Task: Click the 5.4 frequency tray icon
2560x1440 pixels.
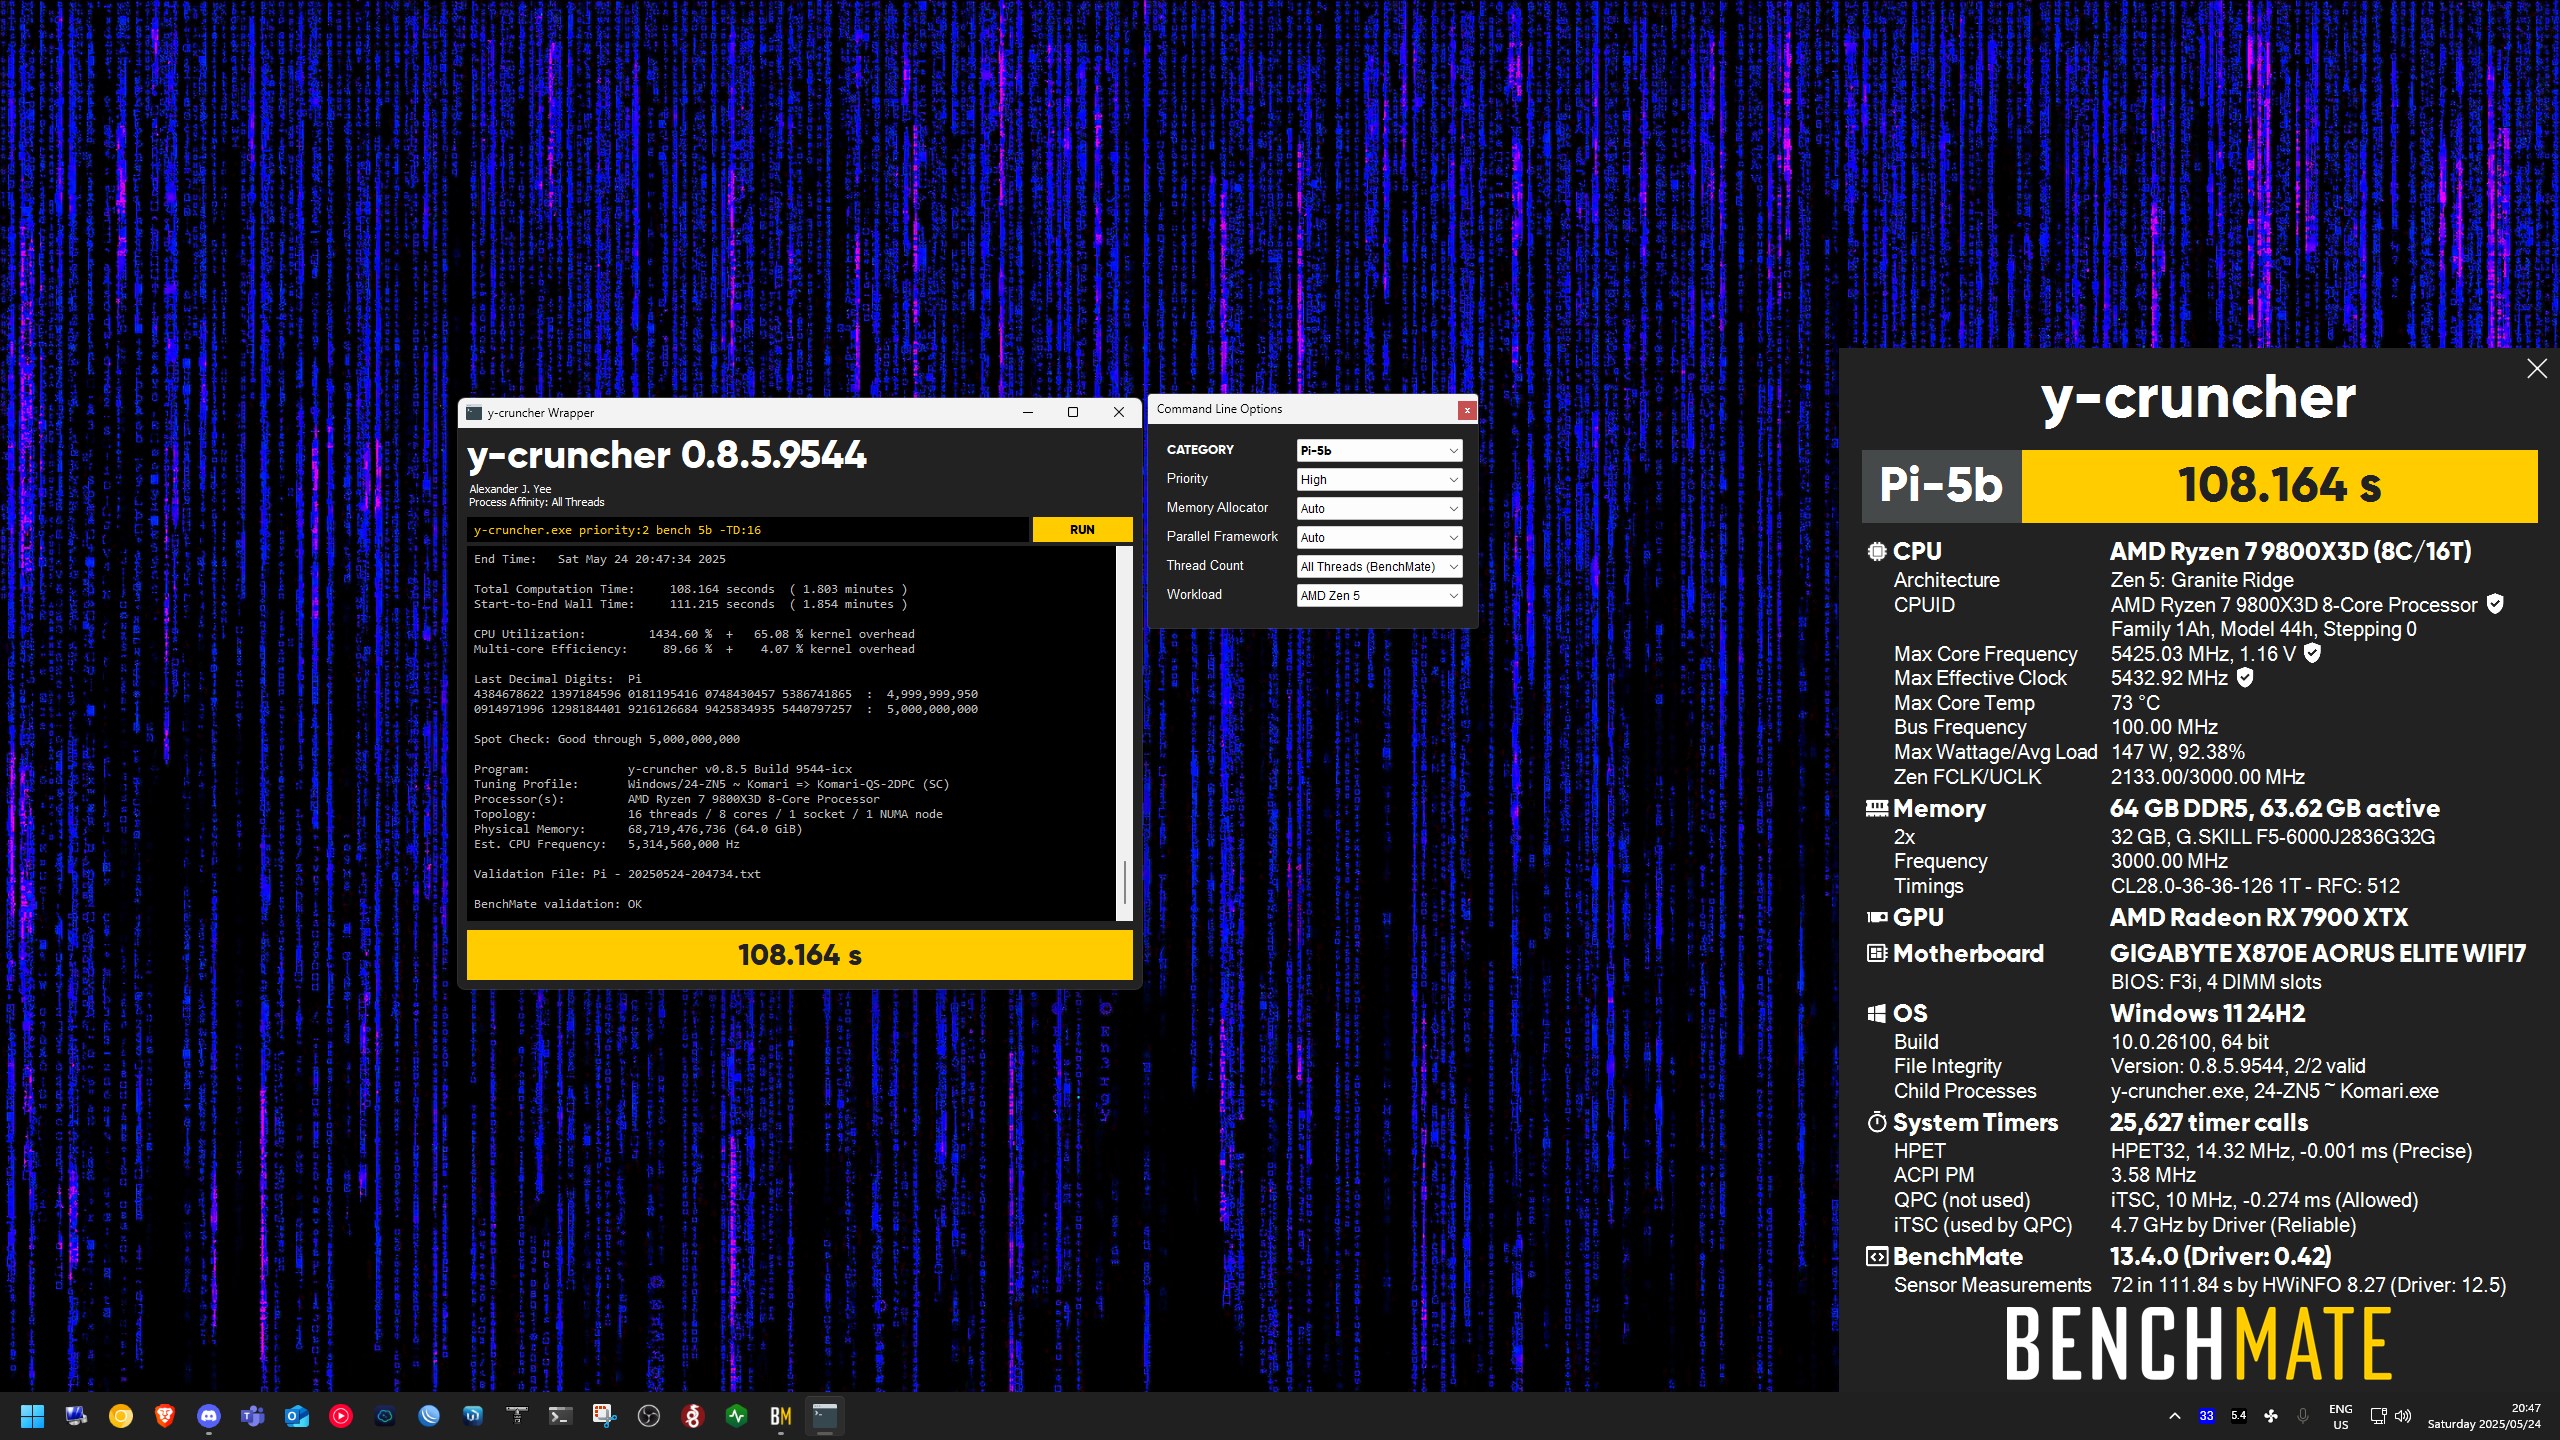Action: pos(2239,1416)
